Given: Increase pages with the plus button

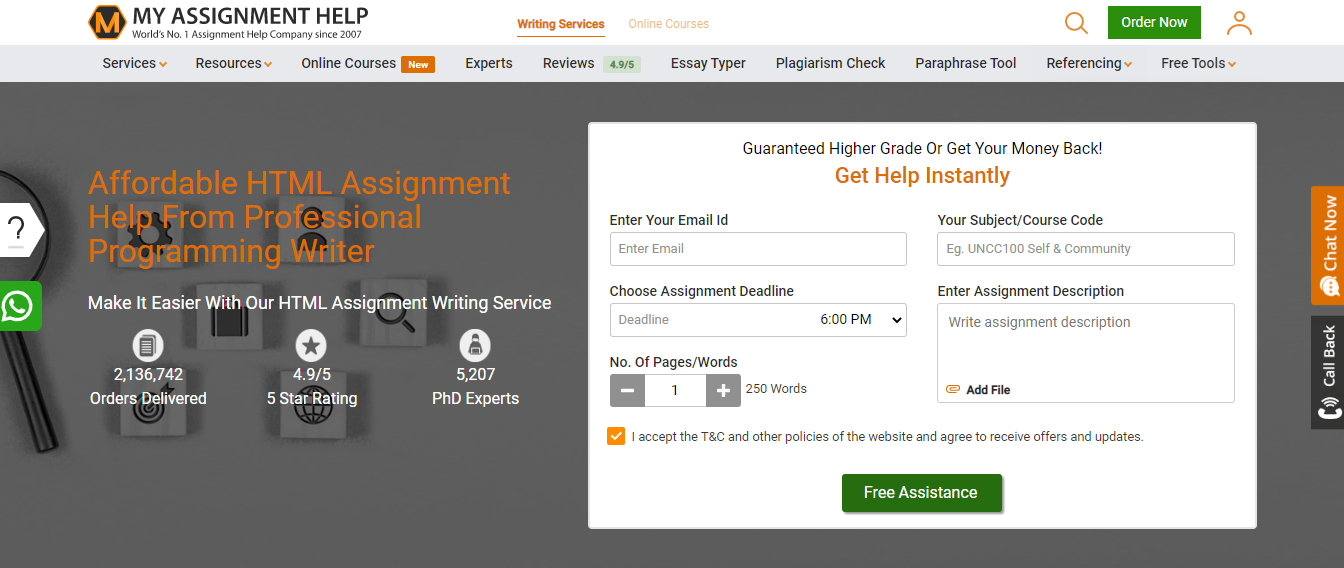Looking at the screenshot, I should pos(723,390).
